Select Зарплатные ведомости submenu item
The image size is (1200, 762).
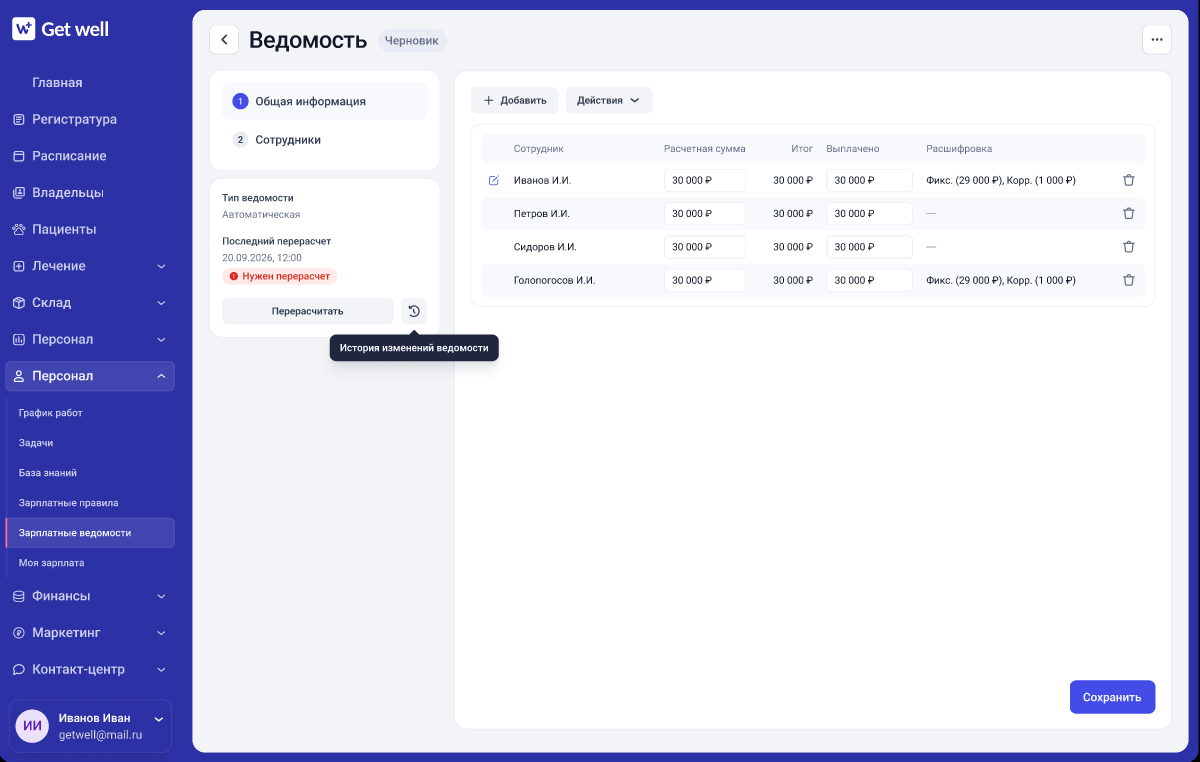tap(90, 533)
